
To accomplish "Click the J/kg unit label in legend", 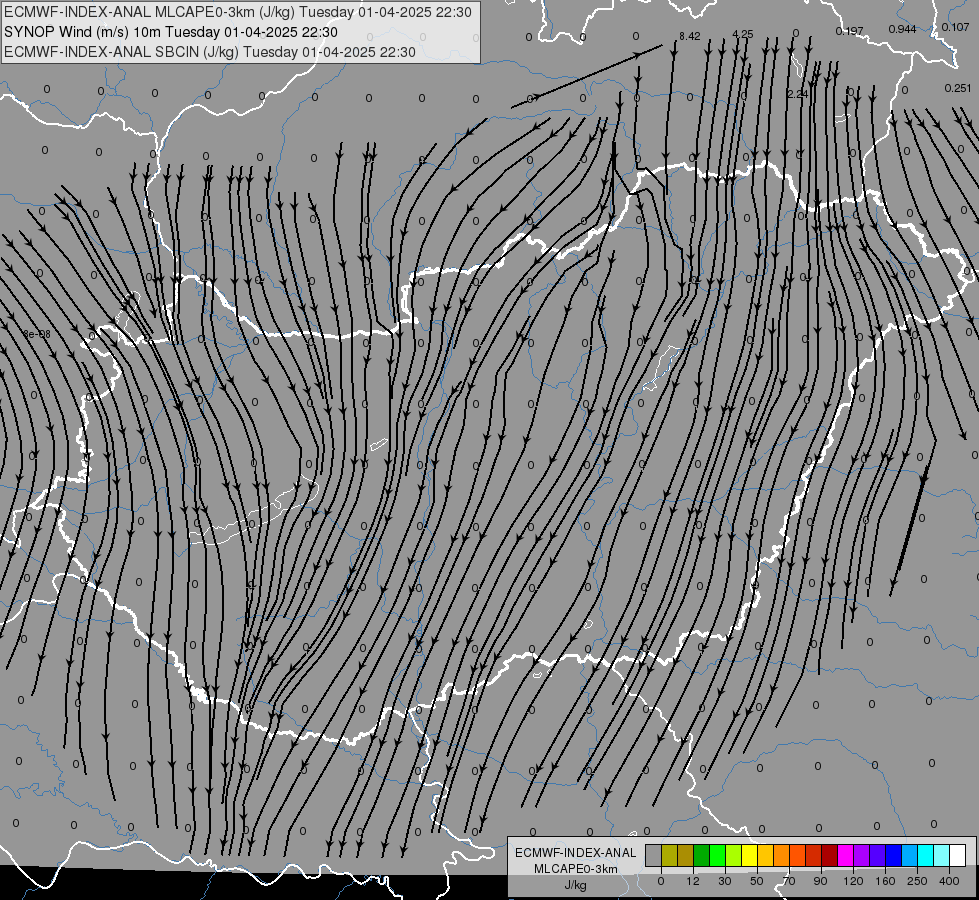I will click(x=576, y=885).
